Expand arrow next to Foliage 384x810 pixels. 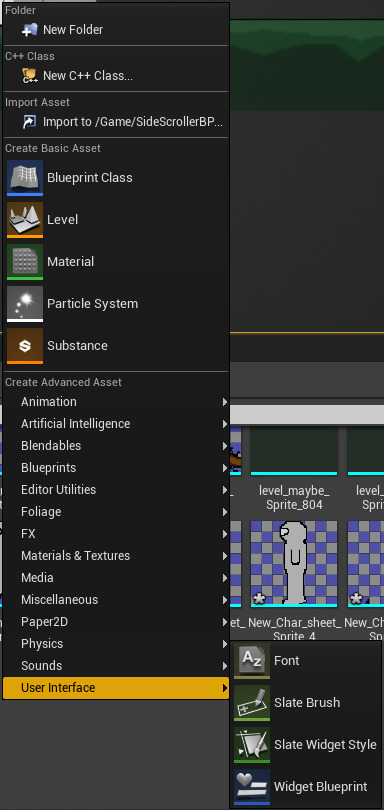(225, 512)
